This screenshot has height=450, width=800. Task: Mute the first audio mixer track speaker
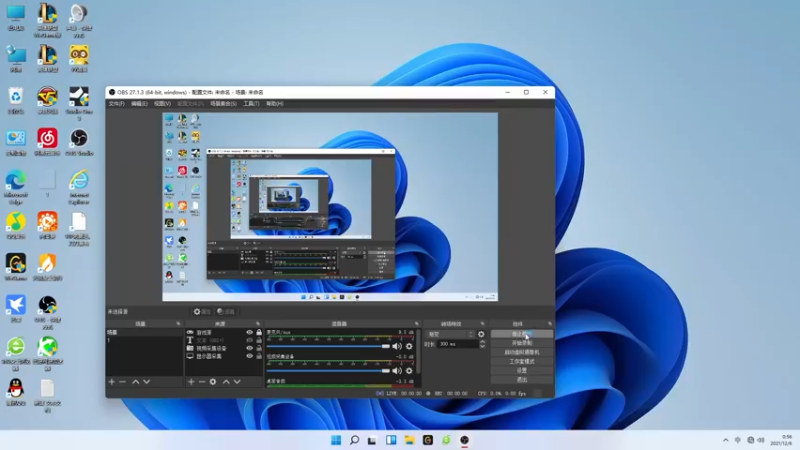coord(397,345)
